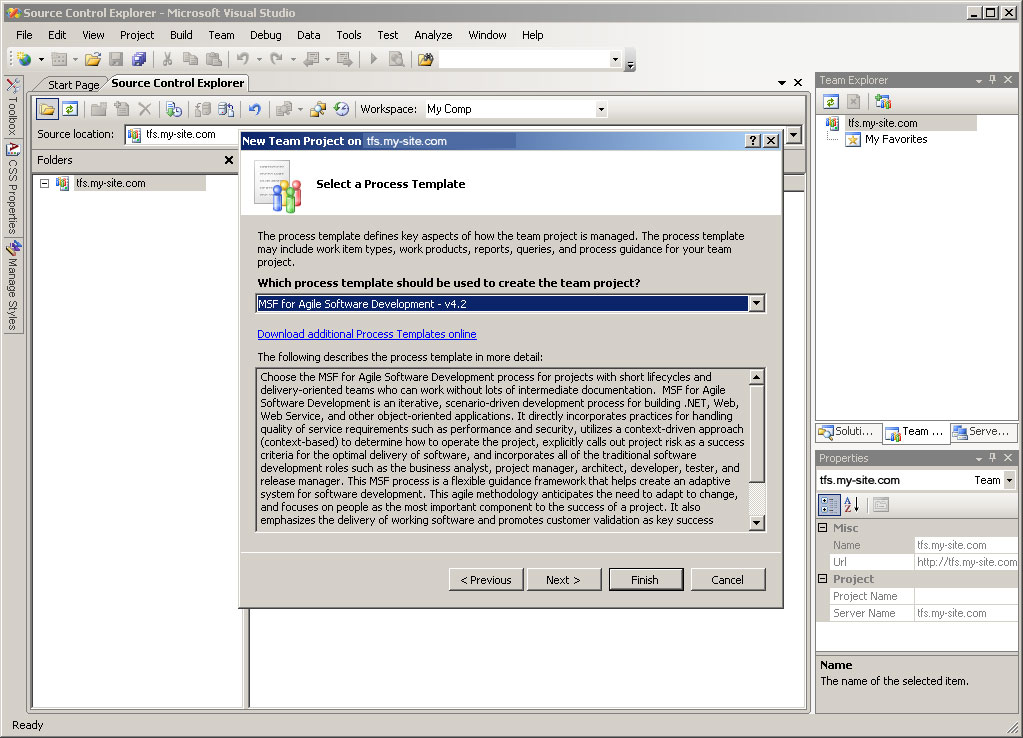The height and width of the screenshot is (738, 1023).
Task: Open Team Explorer window position dropdown arrow
Action: click(x=979, y=80)
